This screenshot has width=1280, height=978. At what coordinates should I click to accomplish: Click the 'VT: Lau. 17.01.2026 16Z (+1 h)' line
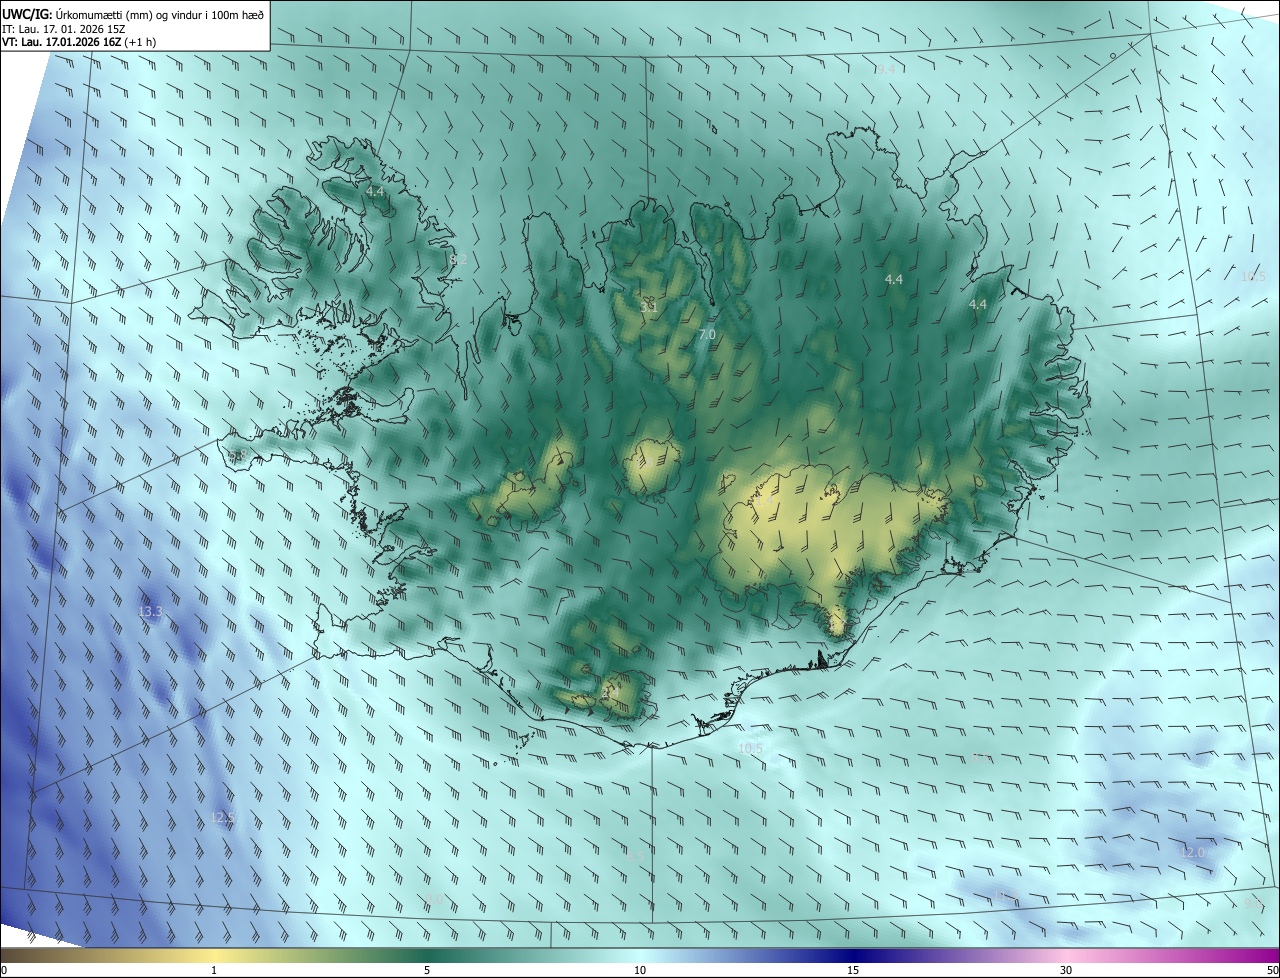point(79,43)
